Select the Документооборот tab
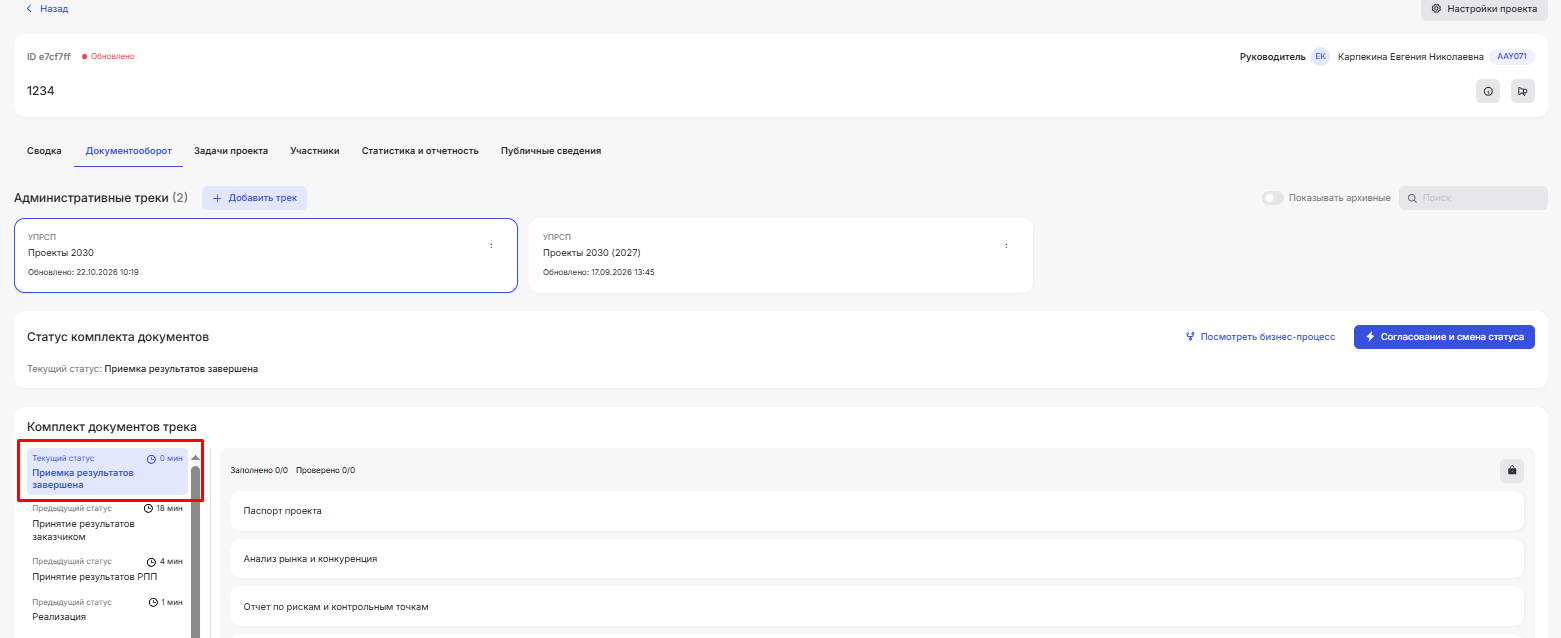This screenshot has height=638, width=1561. pos(129,151)
